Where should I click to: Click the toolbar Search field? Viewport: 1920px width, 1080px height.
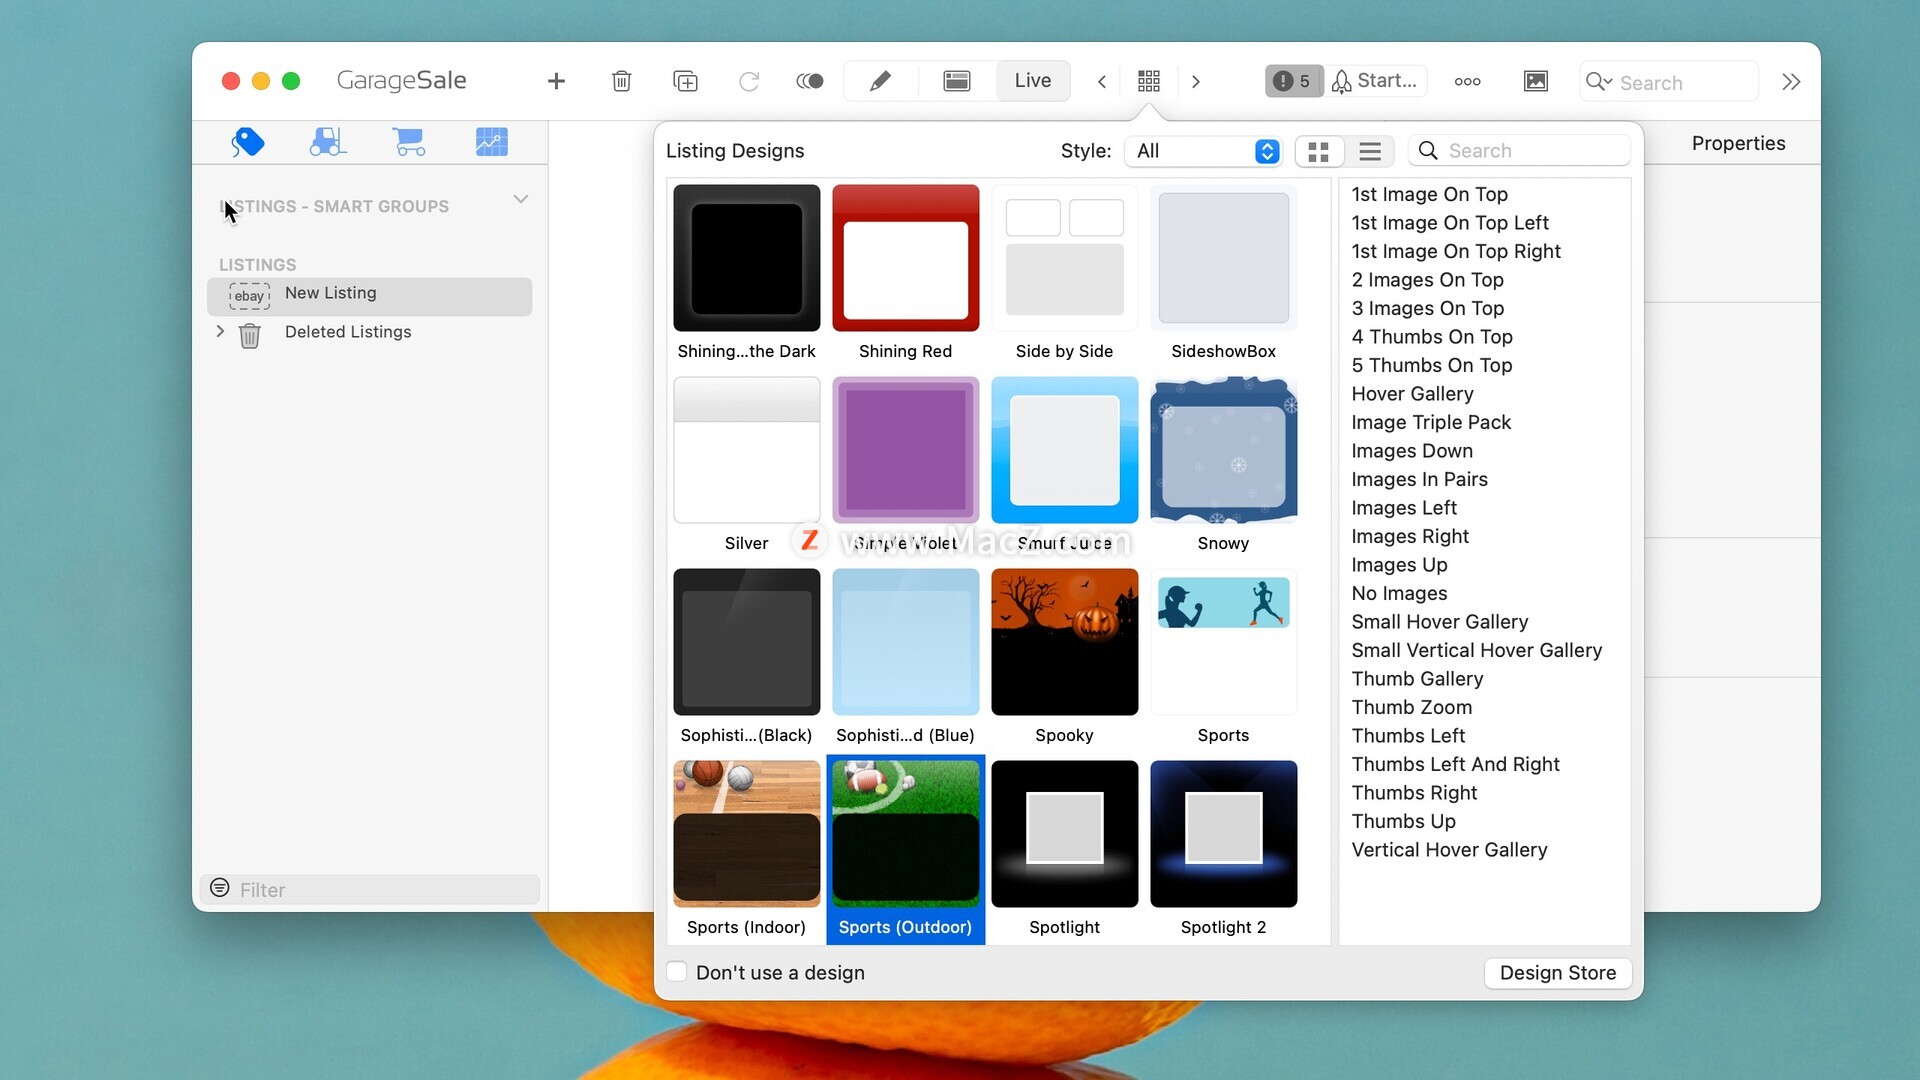1668,82
